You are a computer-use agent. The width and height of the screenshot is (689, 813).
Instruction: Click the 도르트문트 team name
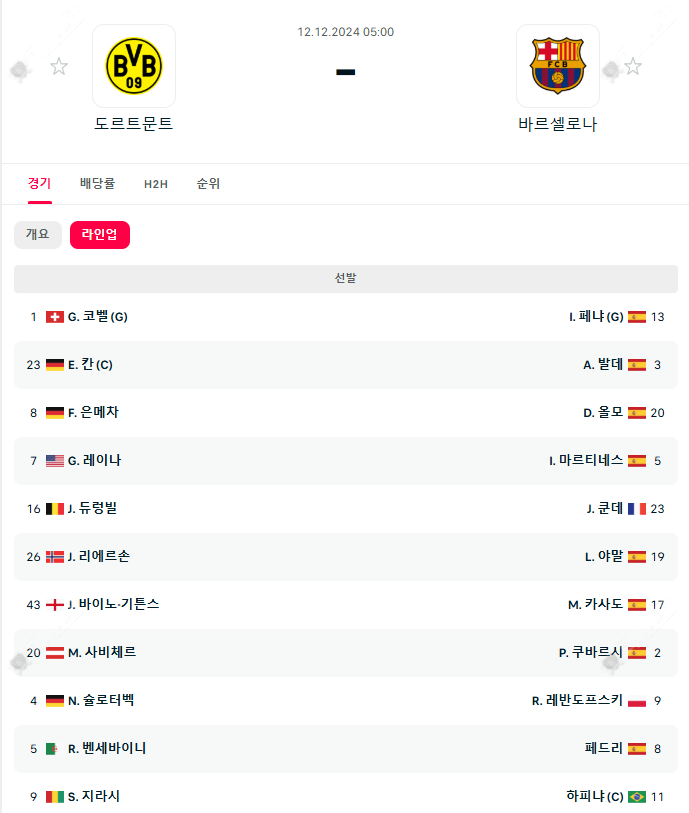[x=133, y=124]
